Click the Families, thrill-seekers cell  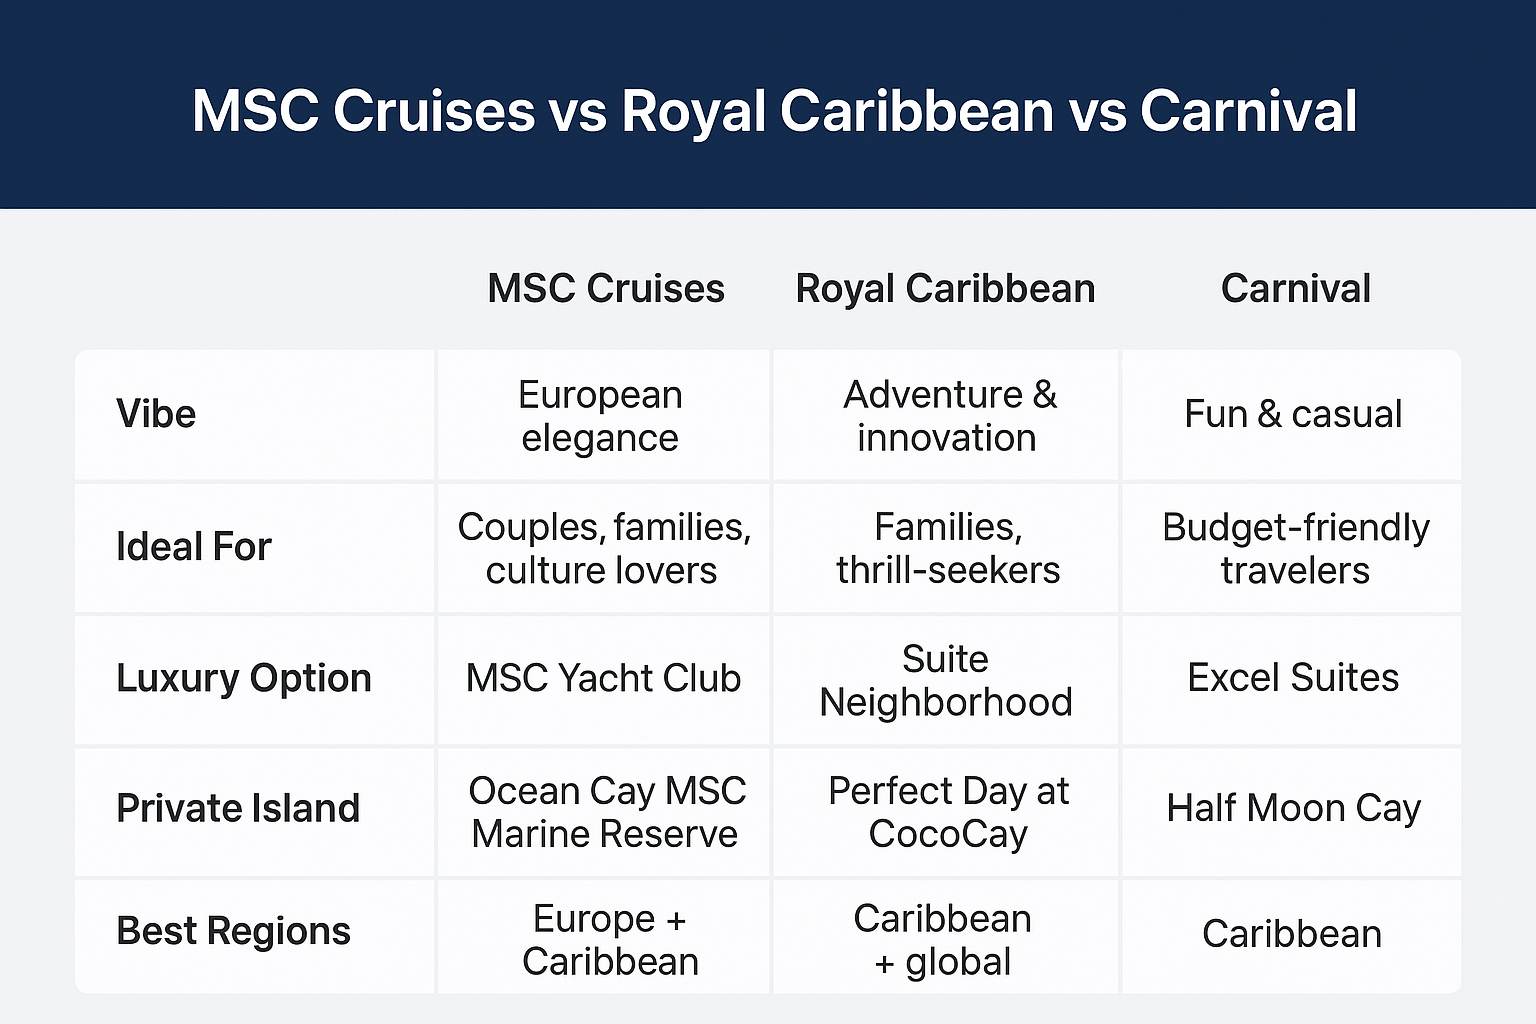click(x=948, y=549)
